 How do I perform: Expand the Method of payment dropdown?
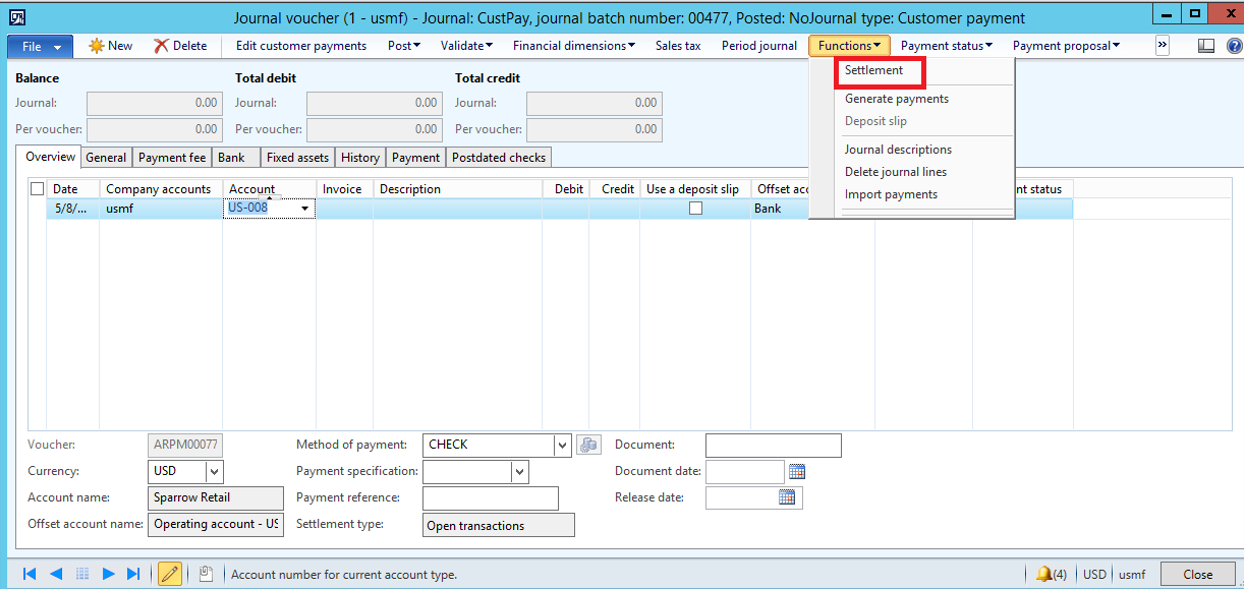[562, 445]
